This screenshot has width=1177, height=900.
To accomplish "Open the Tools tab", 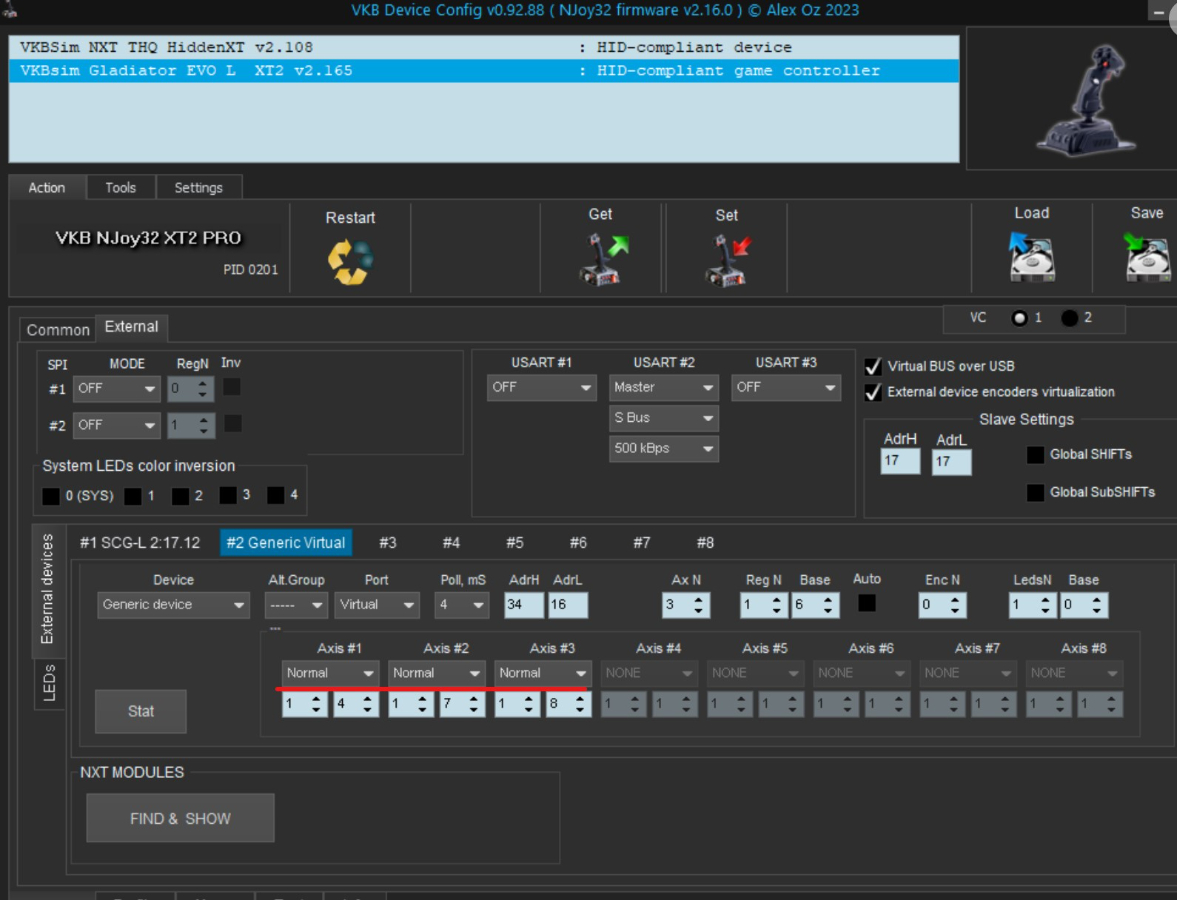I will click(120, 187).
